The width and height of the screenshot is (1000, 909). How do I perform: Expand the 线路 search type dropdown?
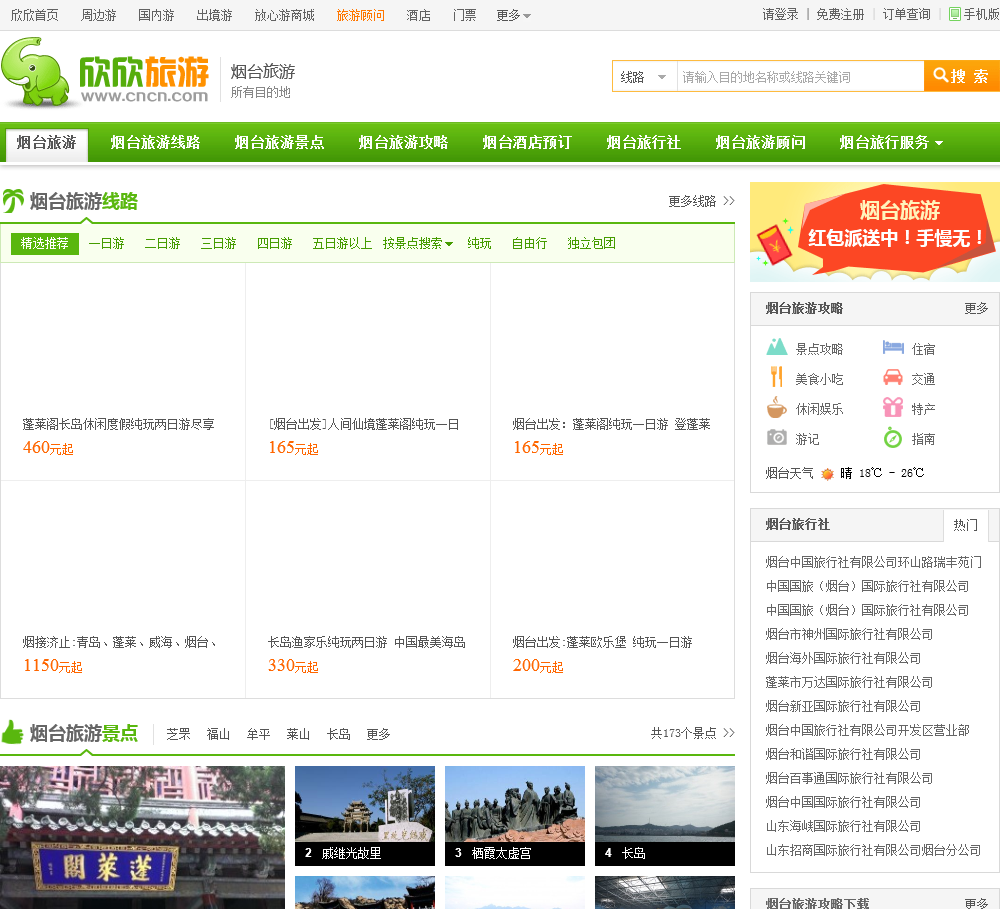click(x=644, y=77)
